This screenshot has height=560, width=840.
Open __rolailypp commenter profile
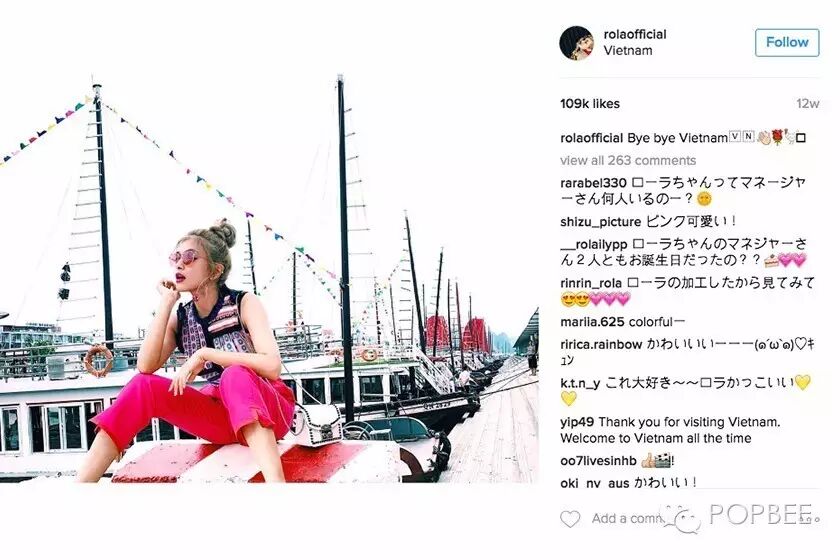(x=594, y=244)
